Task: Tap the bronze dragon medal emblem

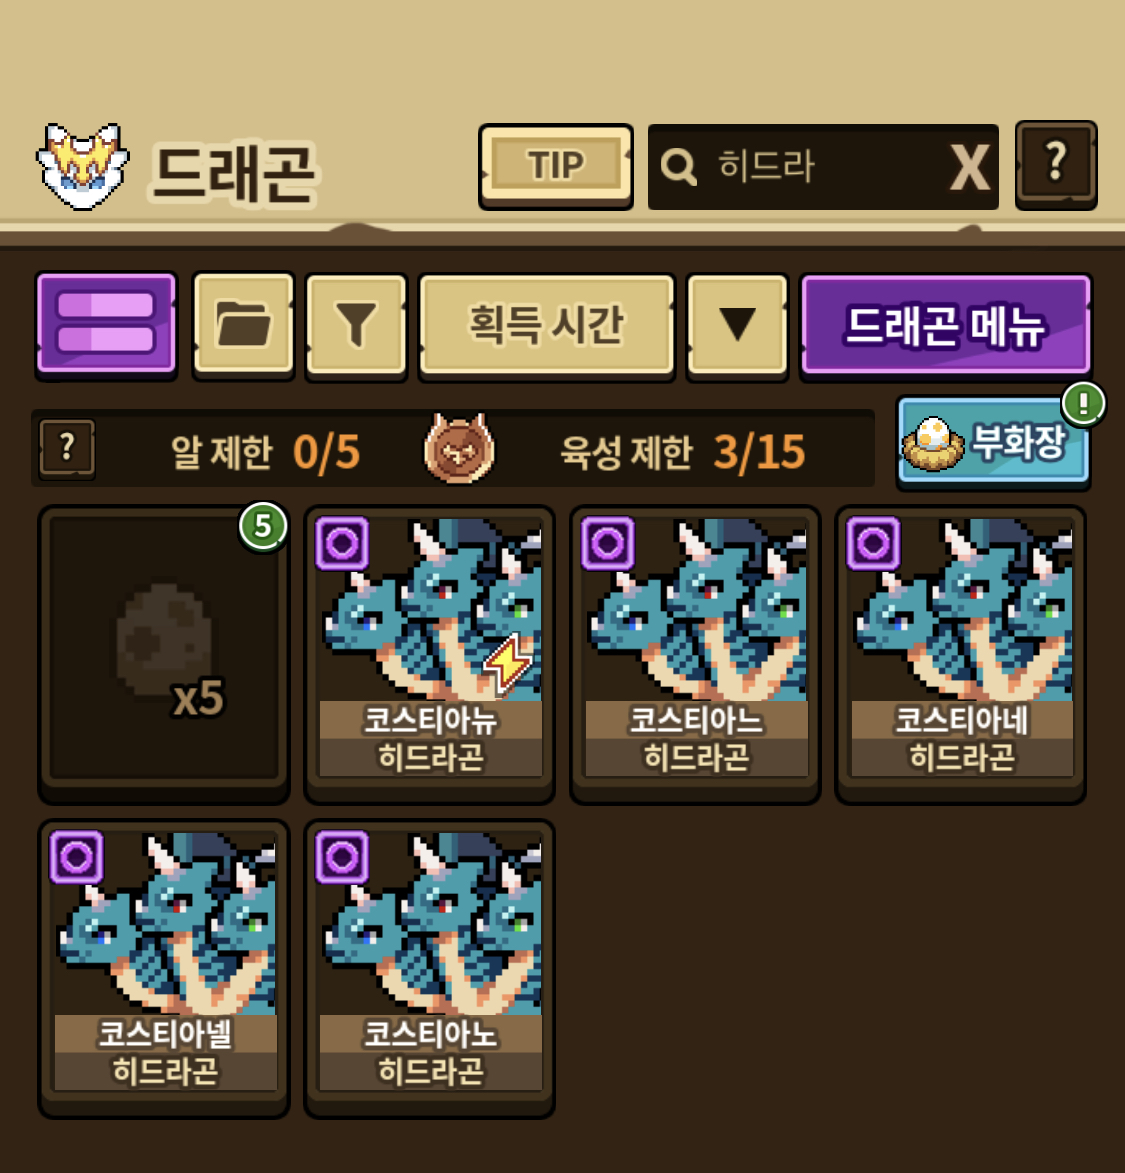Action: click(x=459, y=449)
